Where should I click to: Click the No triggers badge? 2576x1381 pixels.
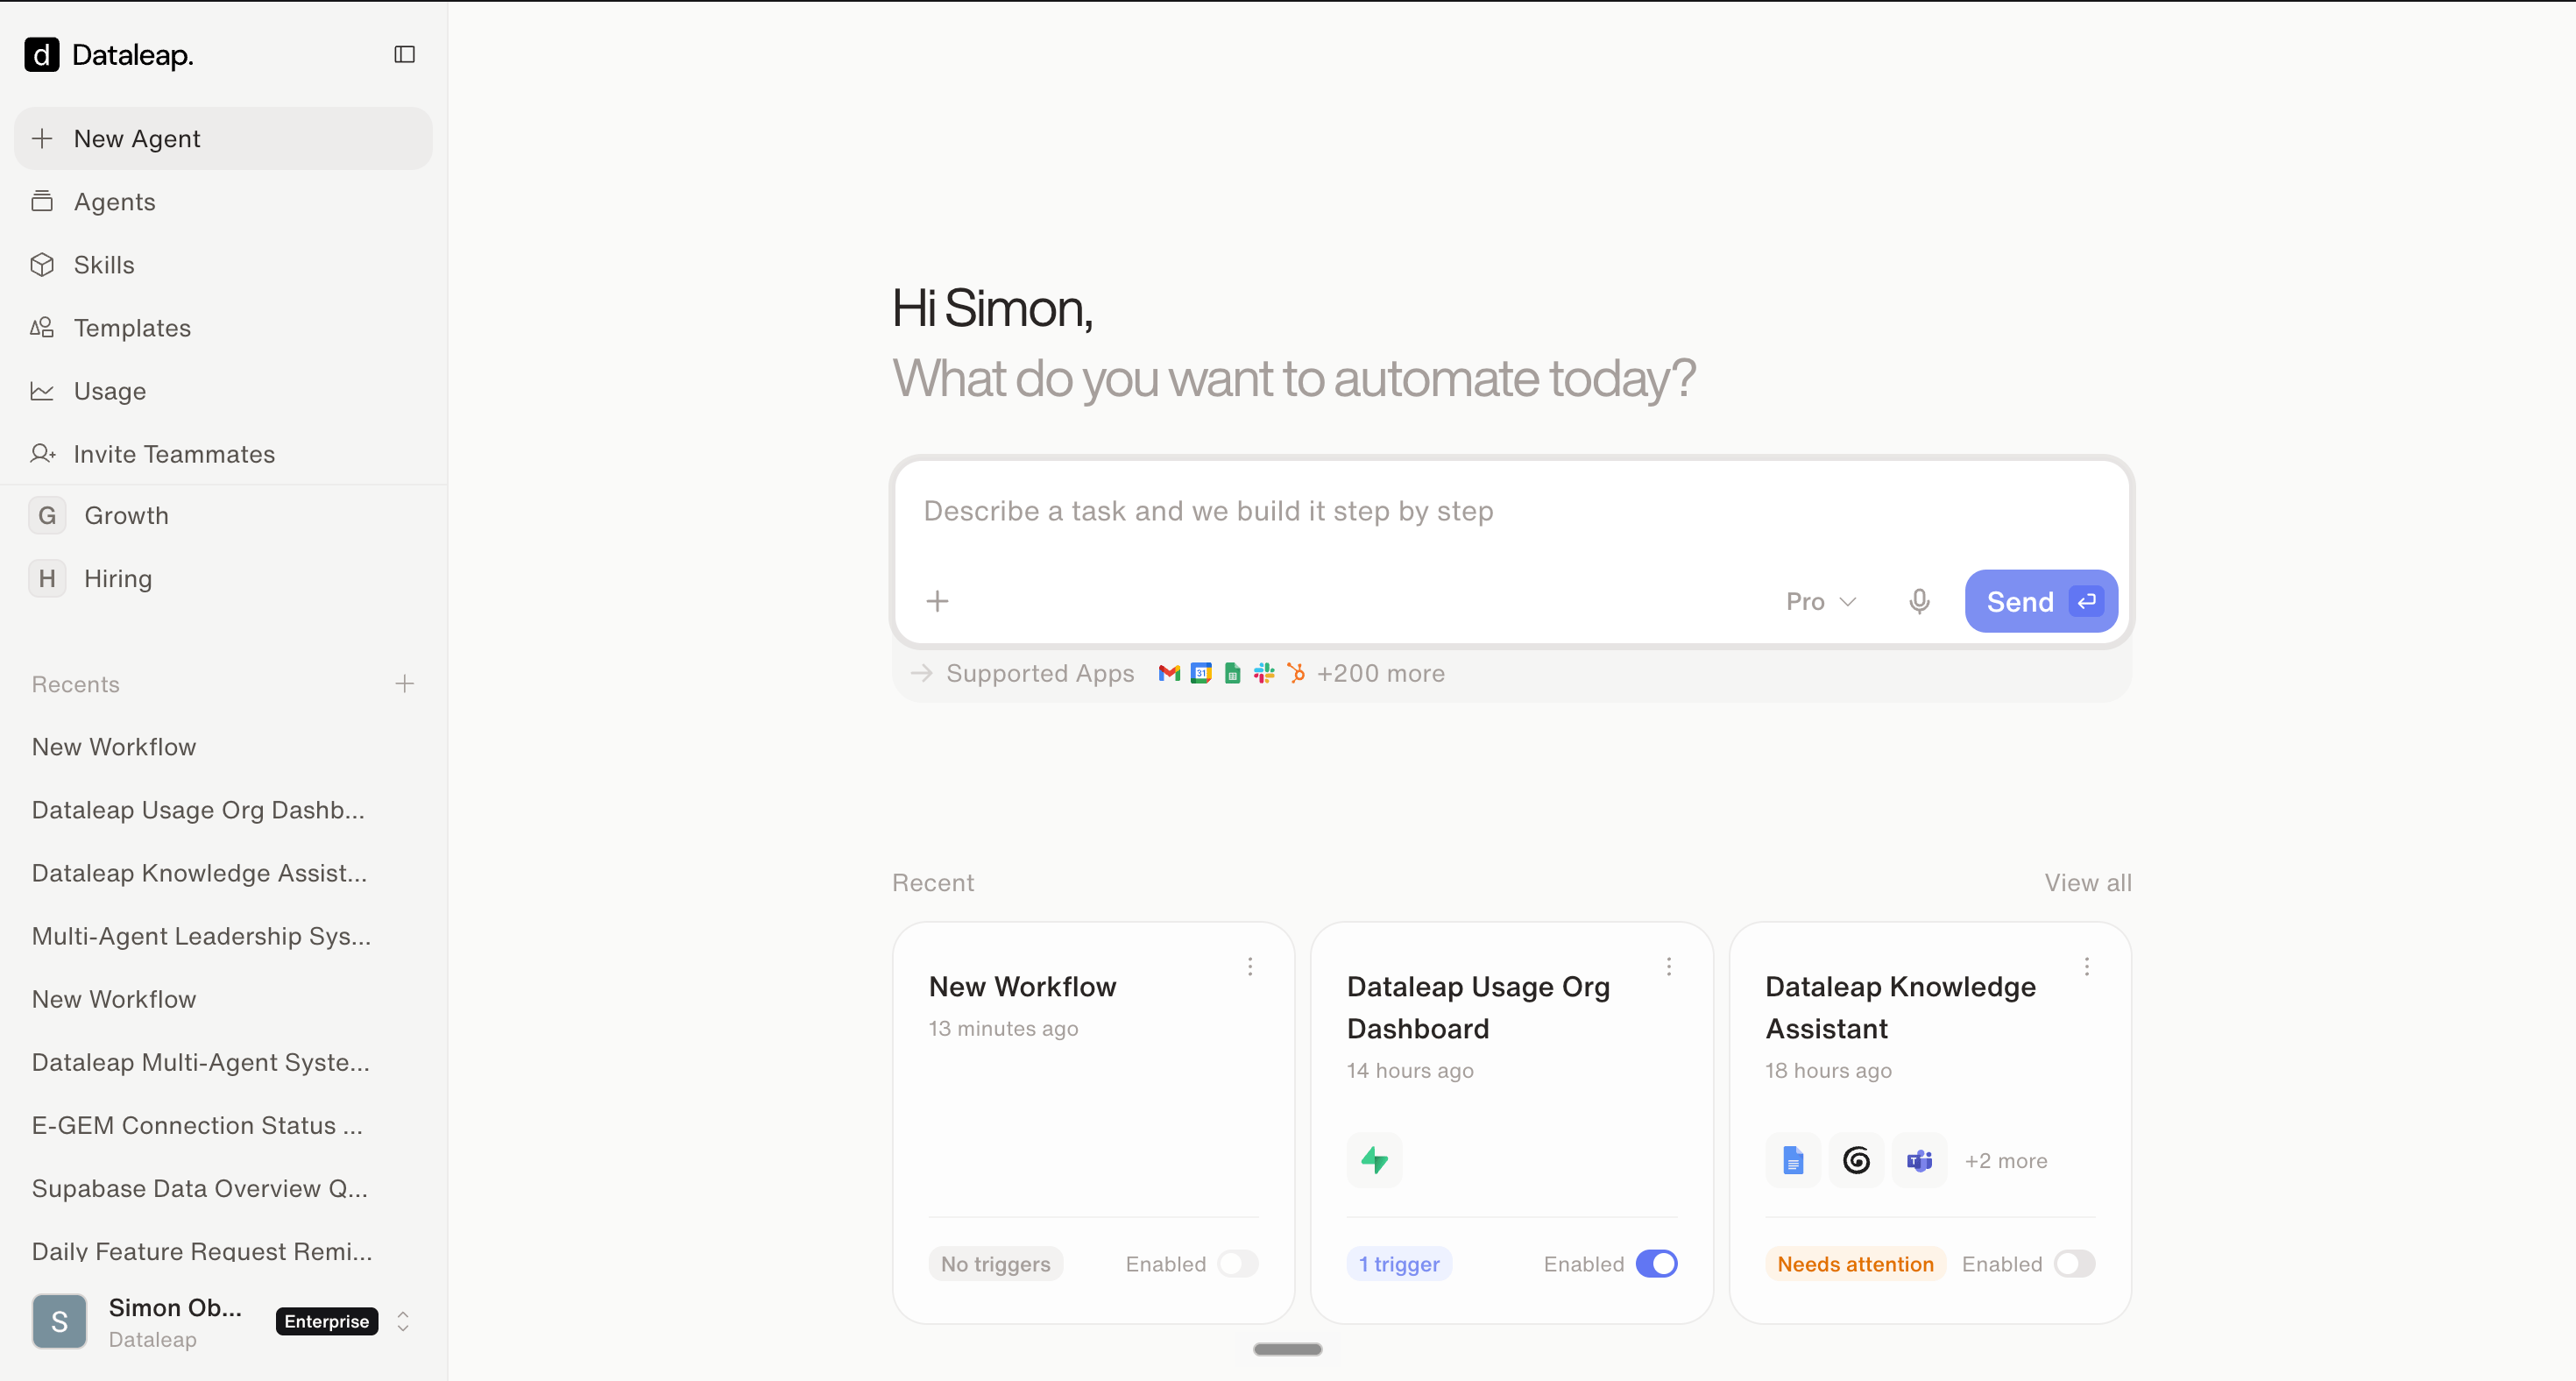995,1263
